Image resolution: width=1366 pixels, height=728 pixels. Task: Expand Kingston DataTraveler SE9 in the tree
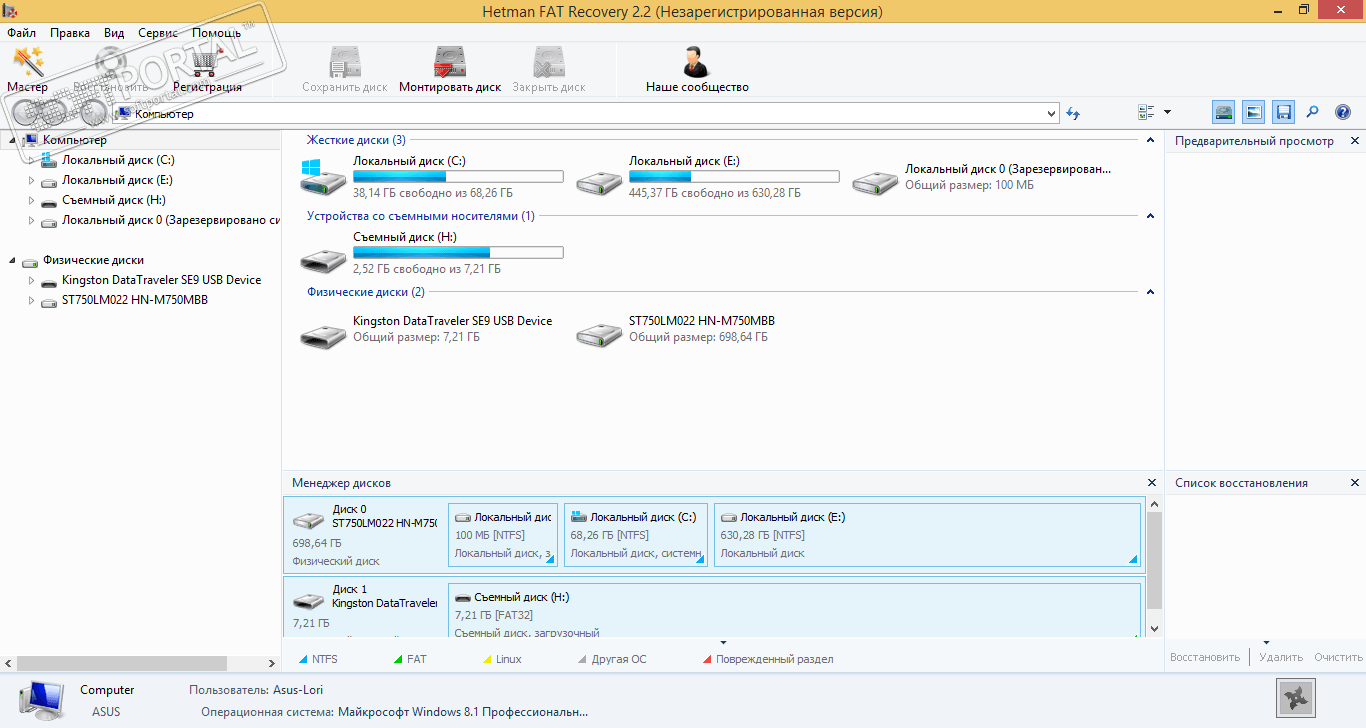pos(31,280)
